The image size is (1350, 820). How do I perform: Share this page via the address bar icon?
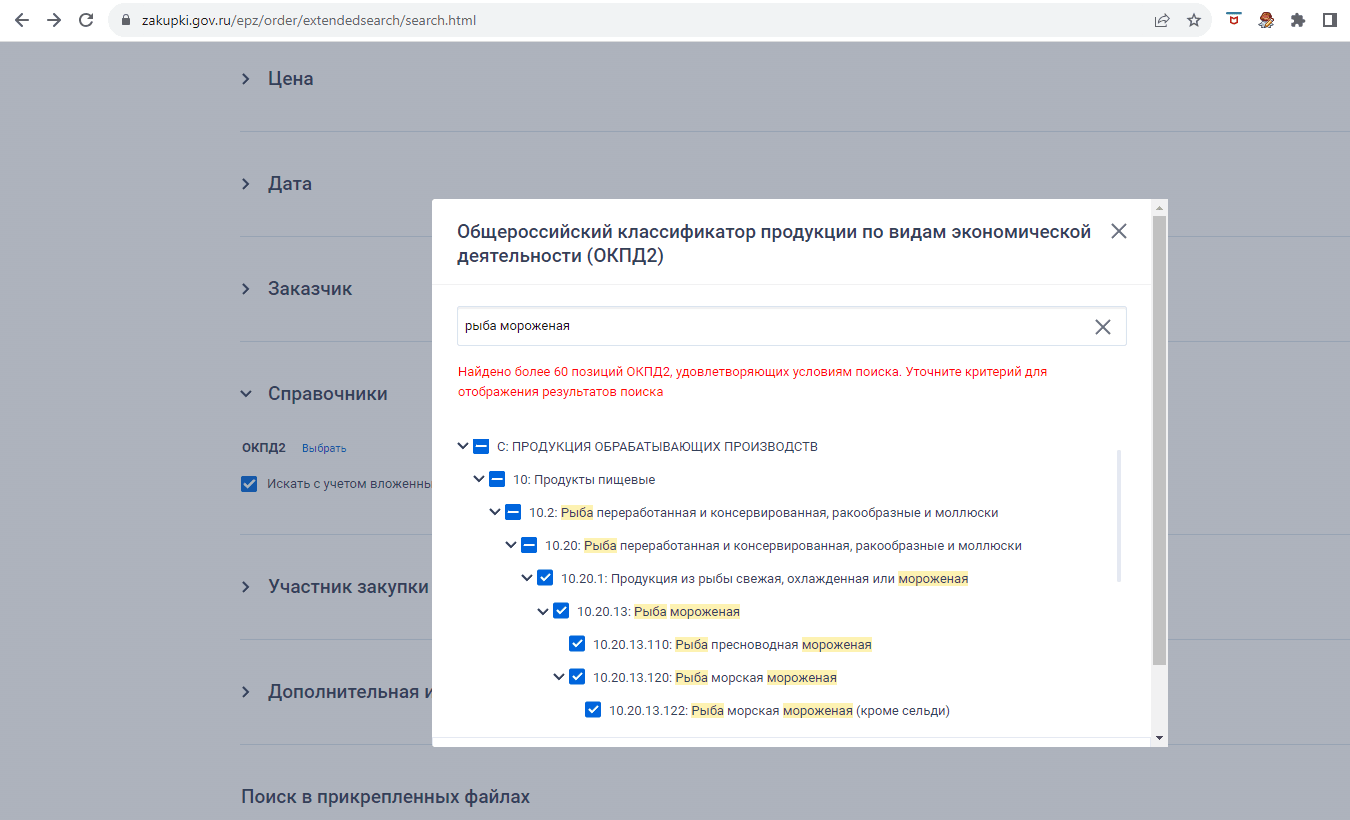coord(1162,20)
